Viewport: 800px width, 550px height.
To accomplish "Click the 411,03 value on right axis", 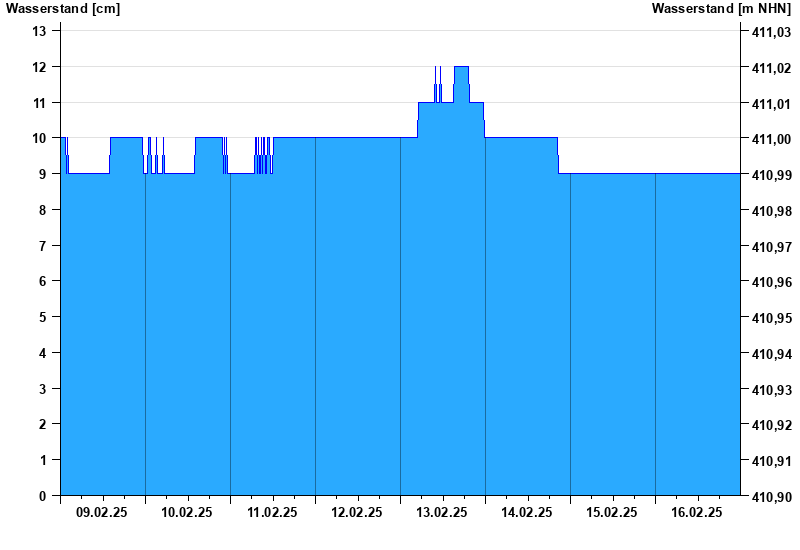I will tap(771, 32).
